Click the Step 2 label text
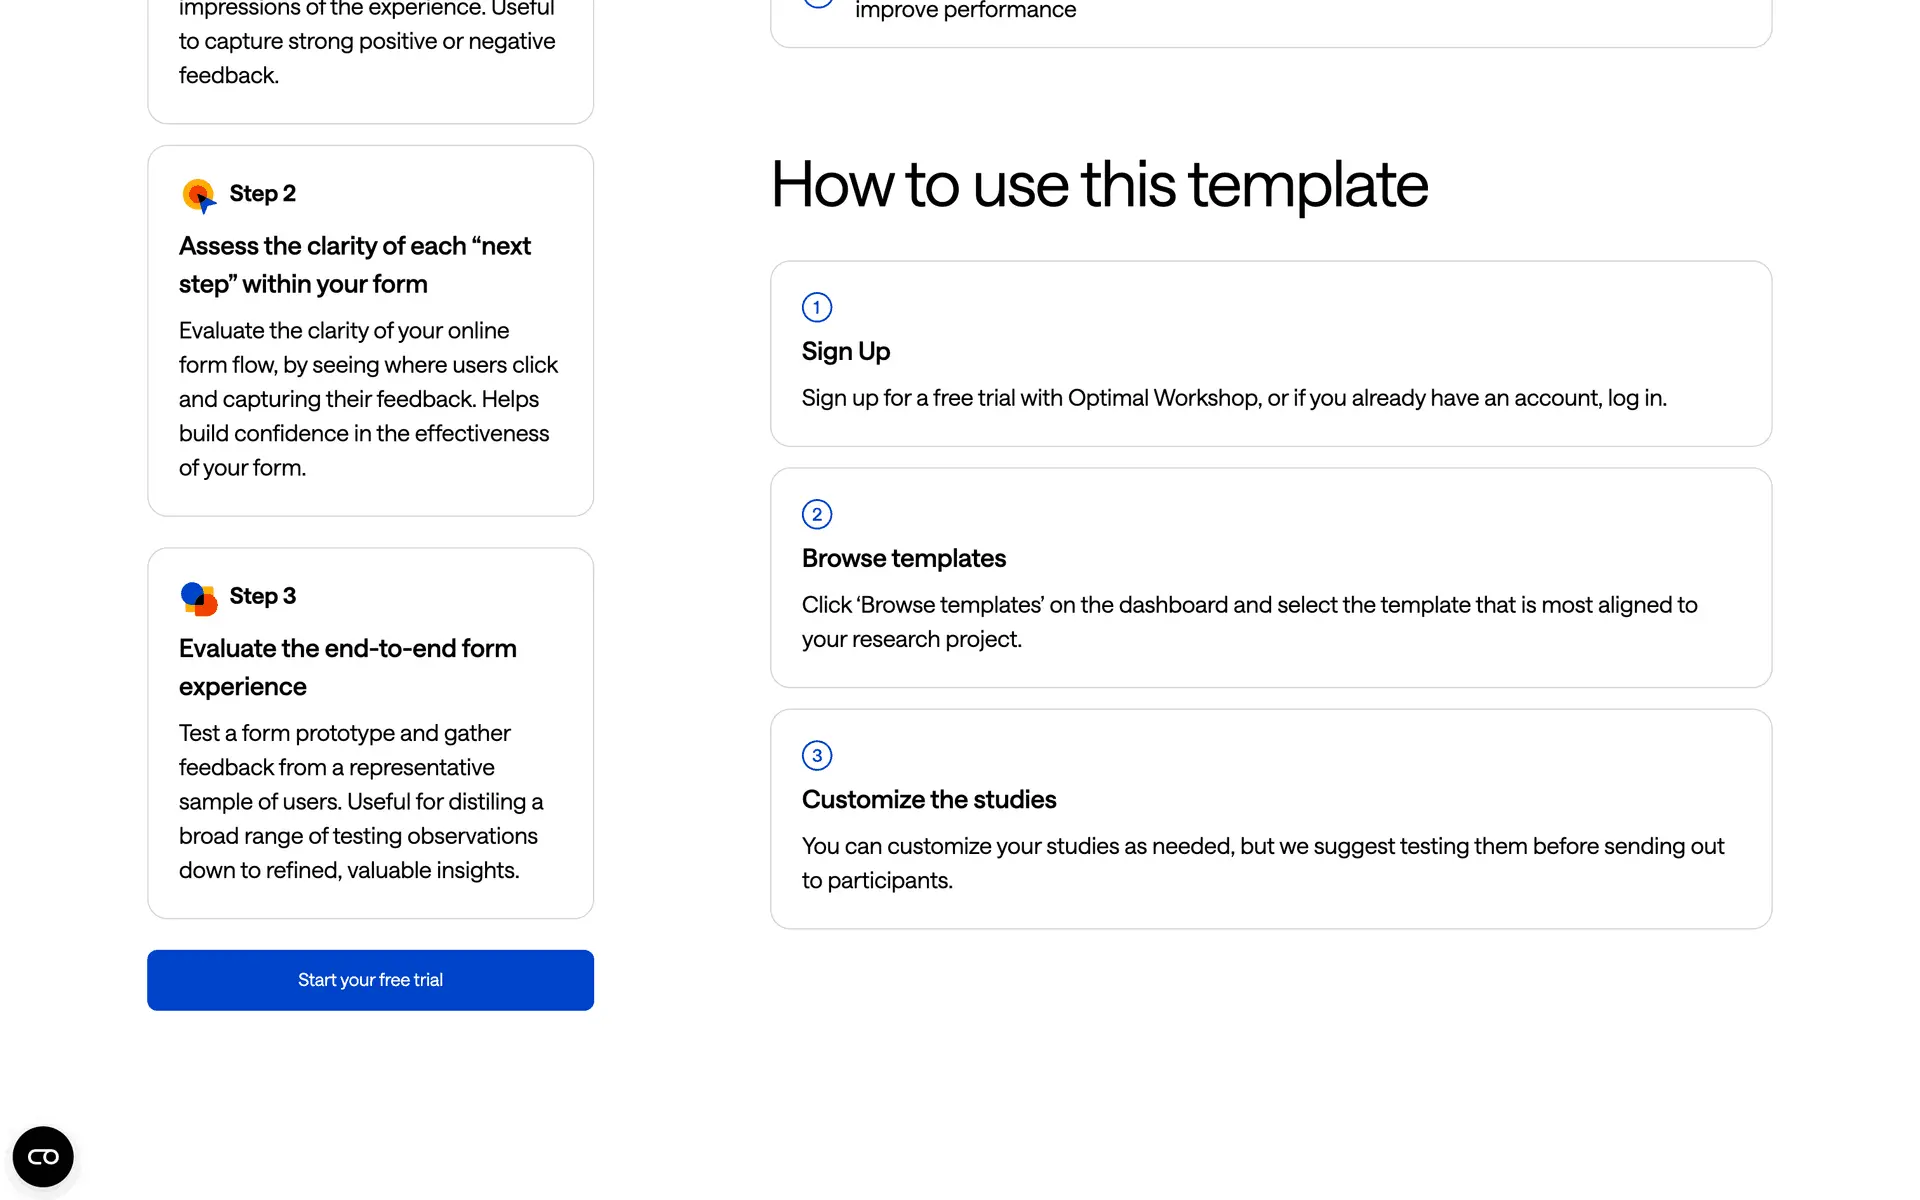This screenshot has height=1200, width=1920. point(262,194)
